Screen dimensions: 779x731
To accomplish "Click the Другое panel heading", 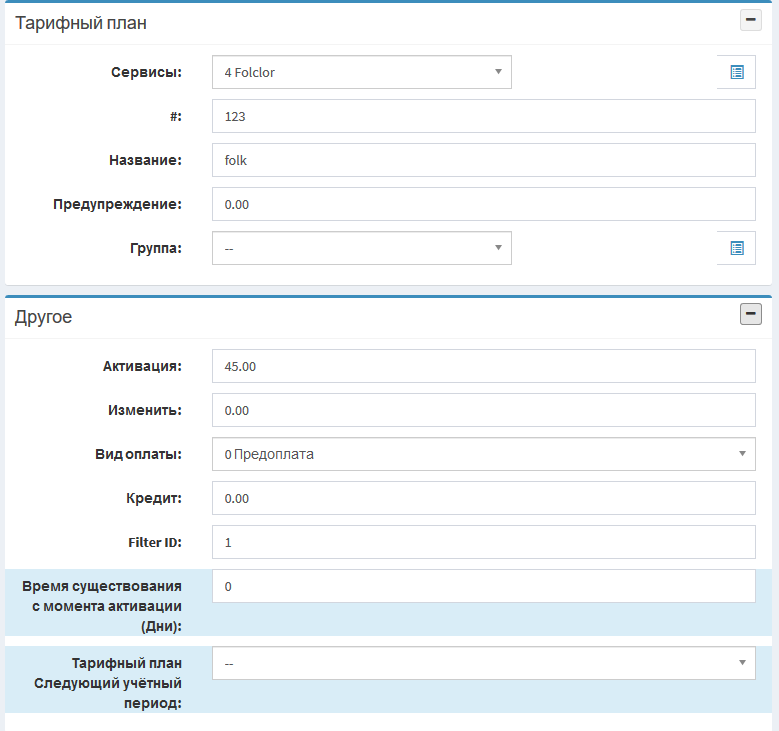I will [x=43, y=317].
